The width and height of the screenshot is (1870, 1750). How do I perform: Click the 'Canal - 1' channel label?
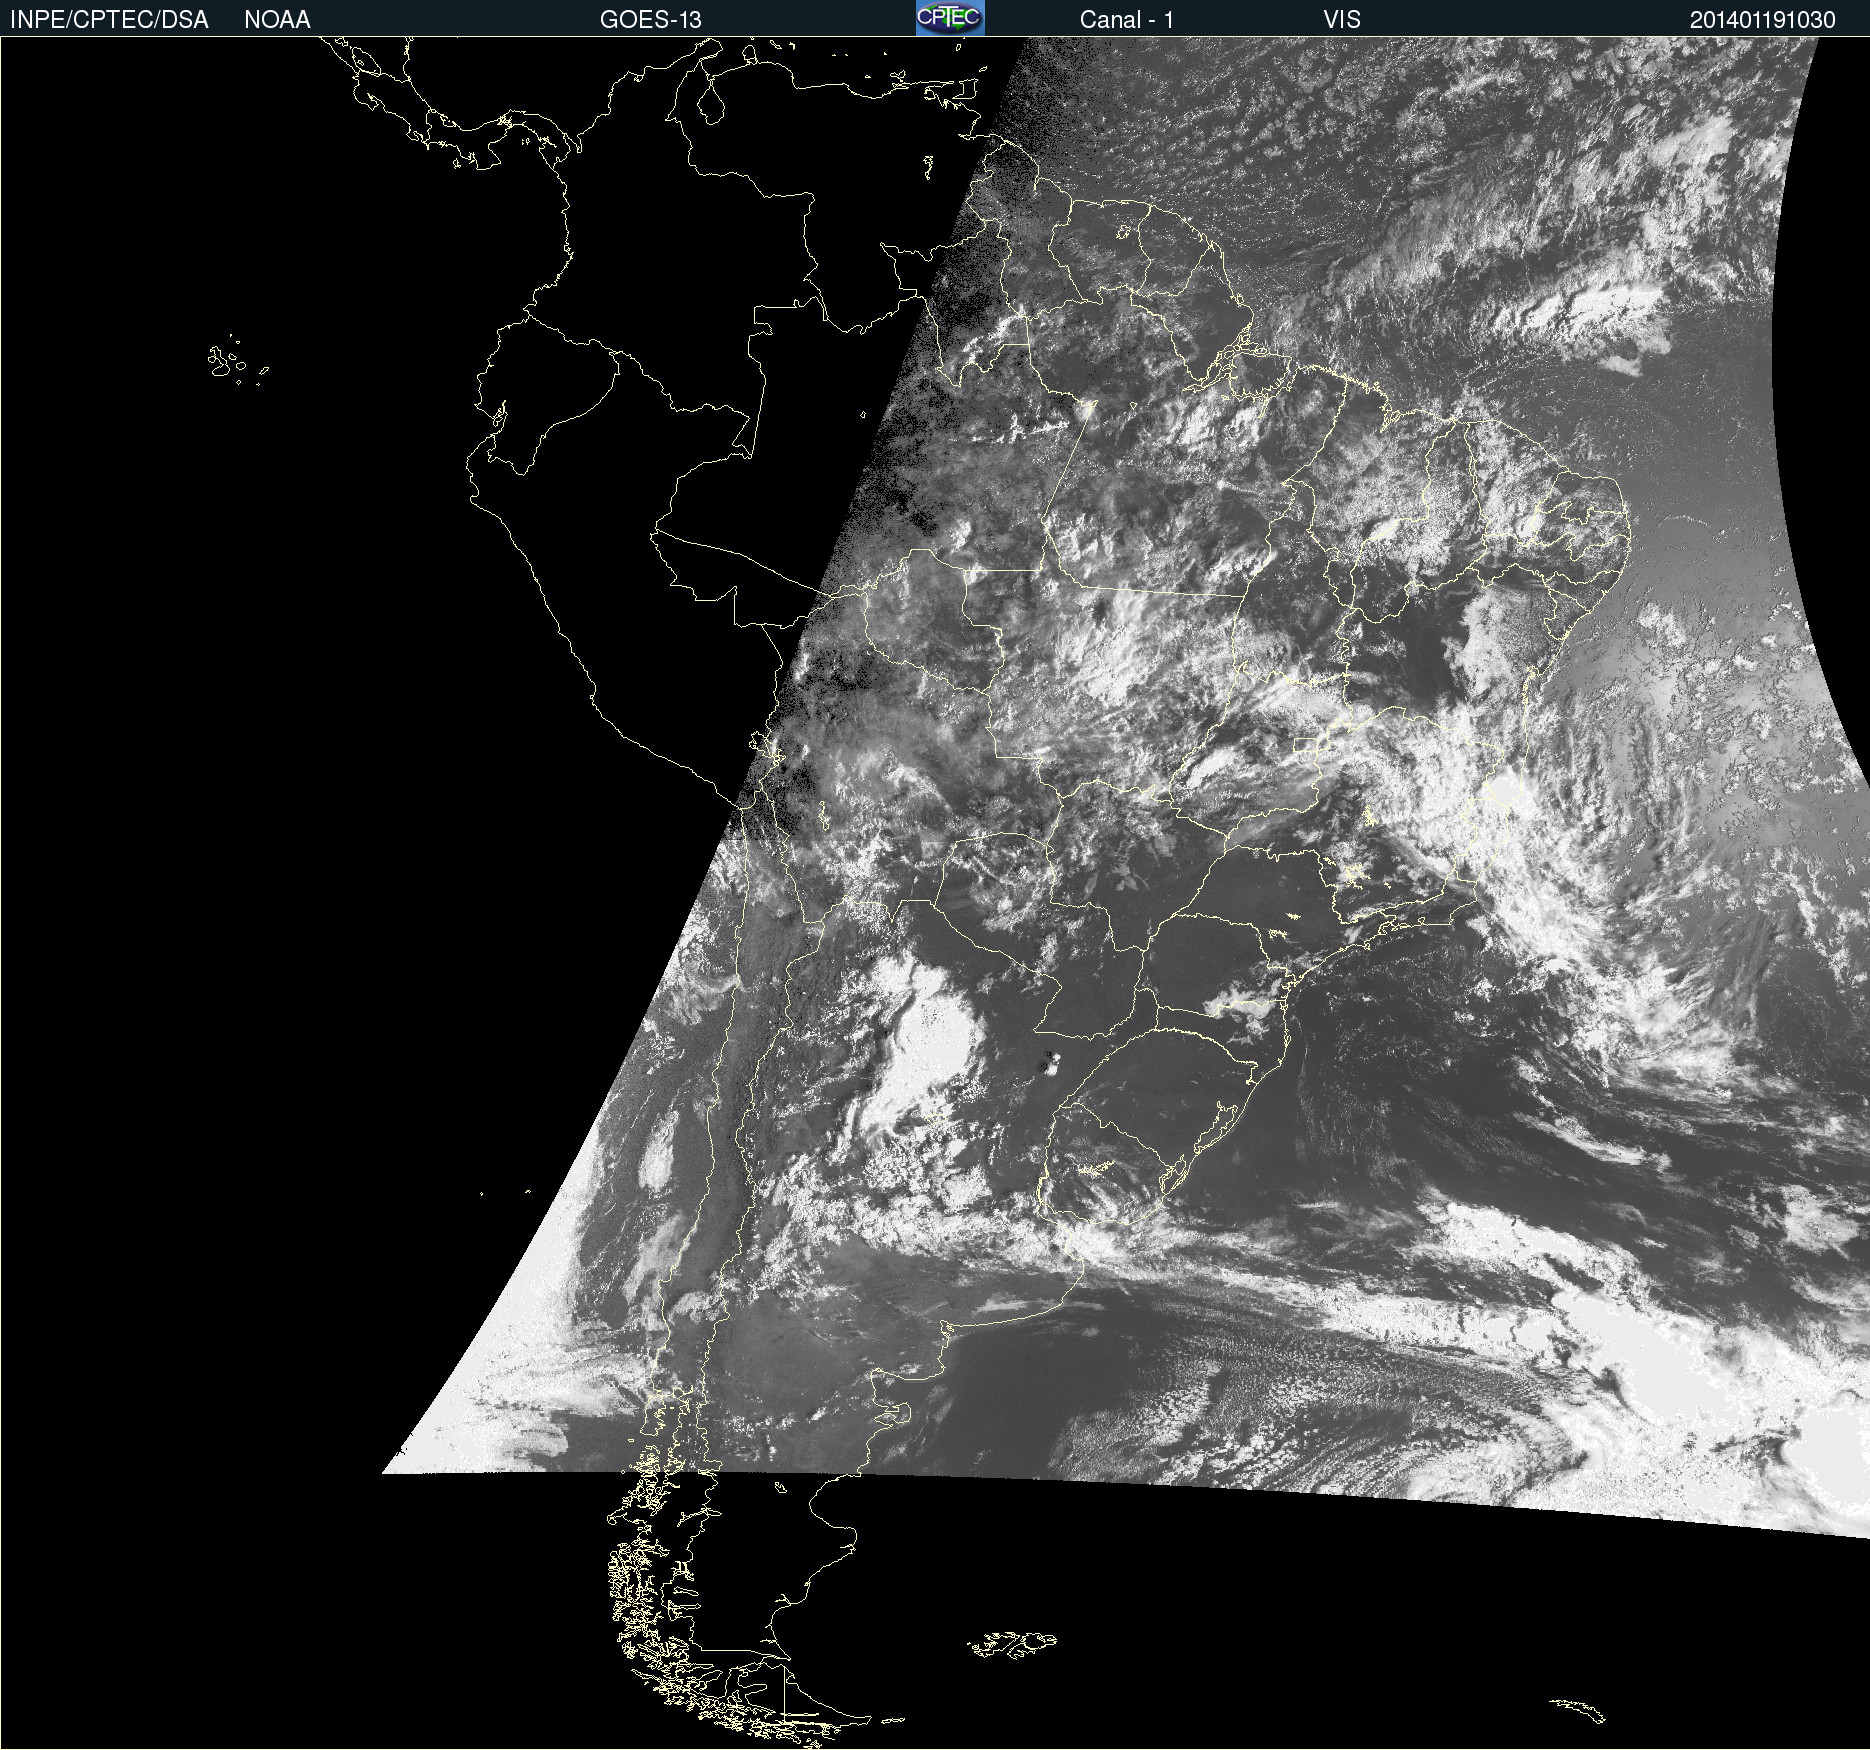point(1127,20)
